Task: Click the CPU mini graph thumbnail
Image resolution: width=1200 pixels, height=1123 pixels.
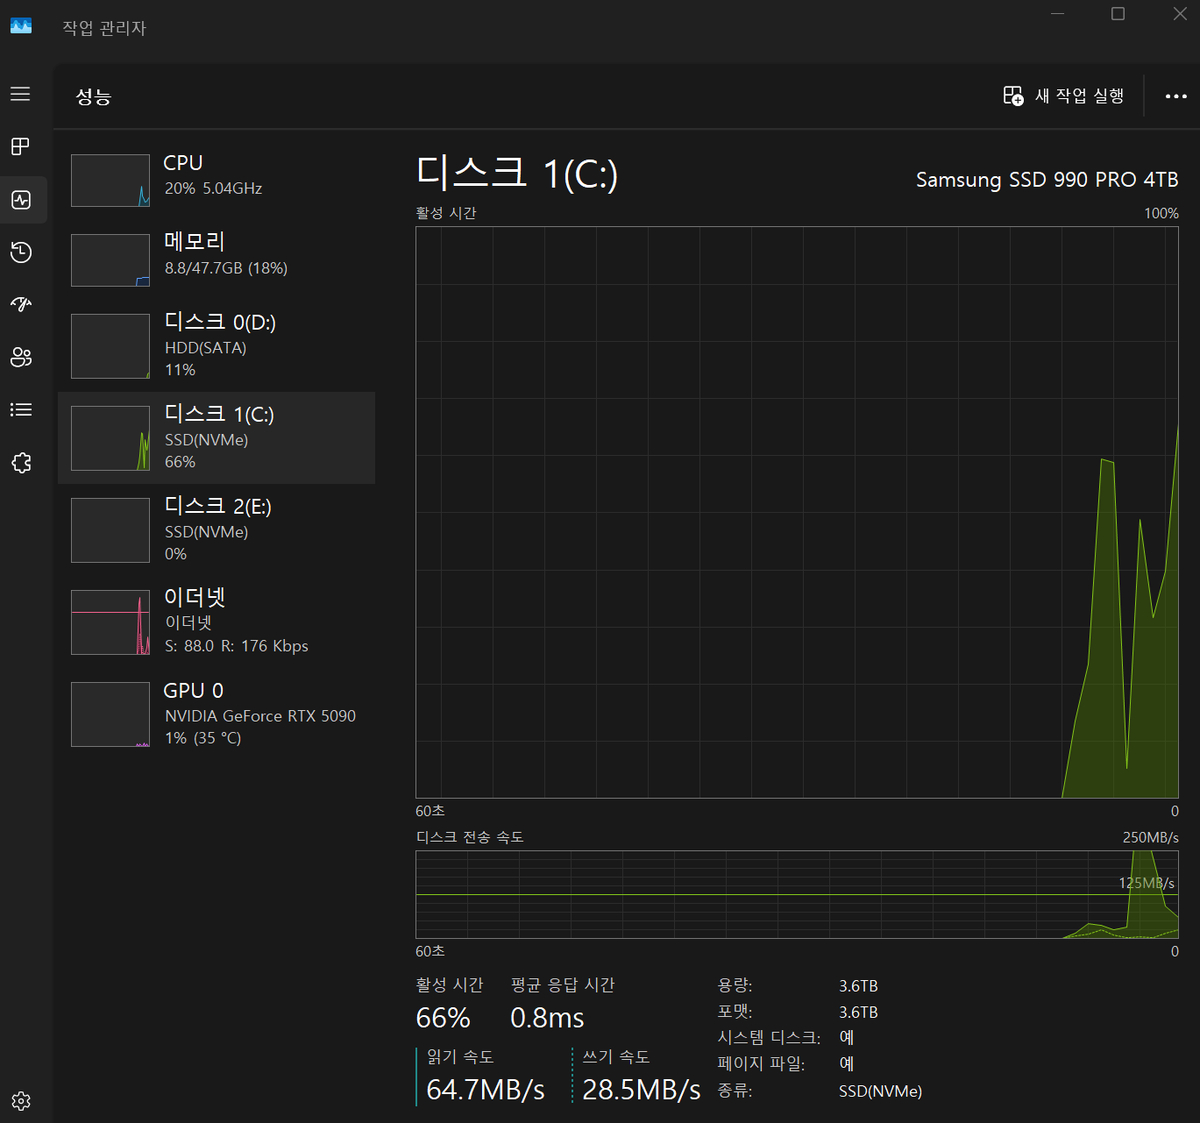Action: [x=110, y=180]
